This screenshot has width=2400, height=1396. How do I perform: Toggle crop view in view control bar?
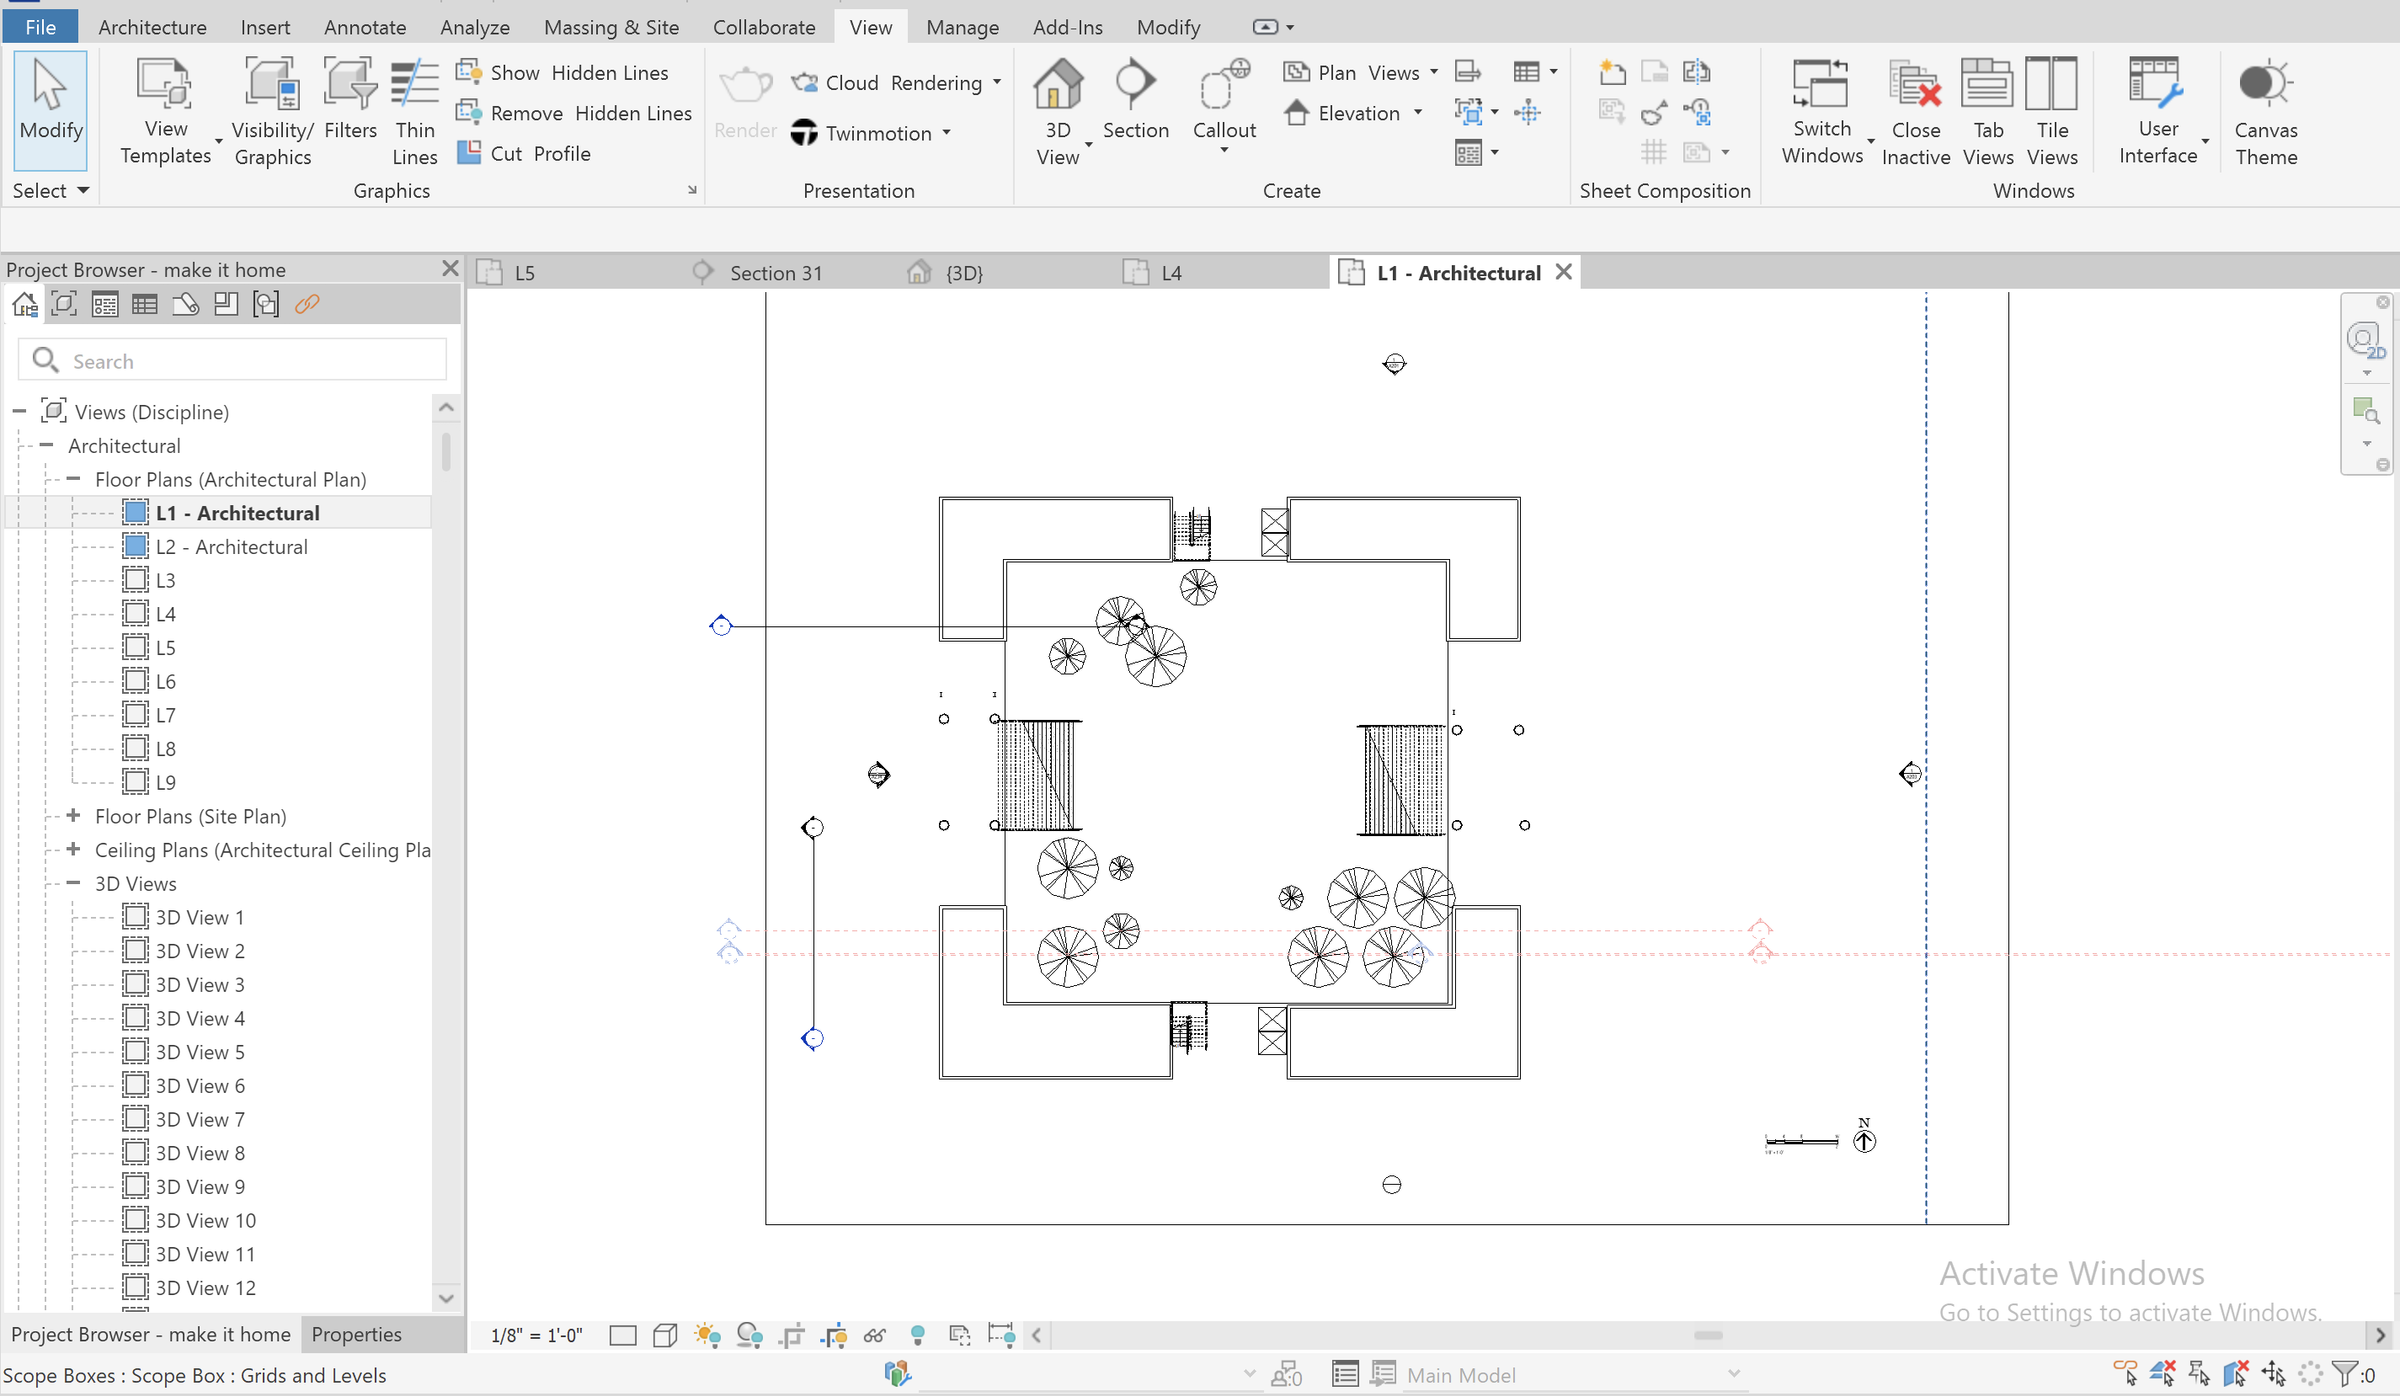(x=792, y=1335)
